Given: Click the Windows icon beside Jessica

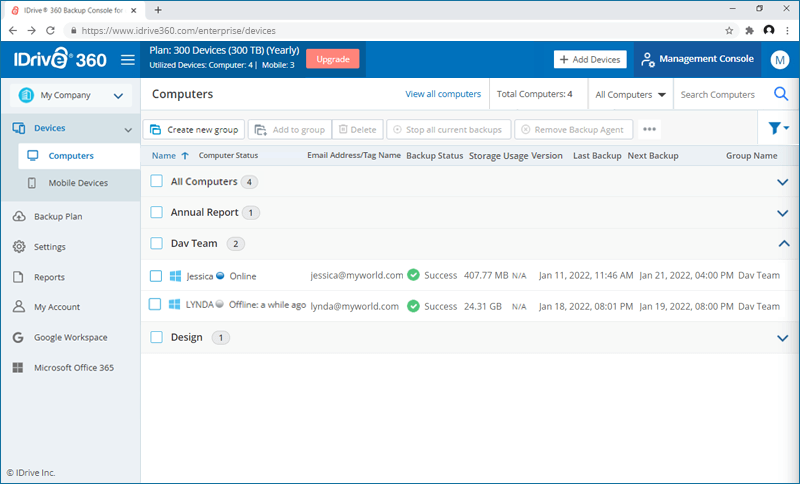Looking at the screenshot, I should click(x=175, y=276).
